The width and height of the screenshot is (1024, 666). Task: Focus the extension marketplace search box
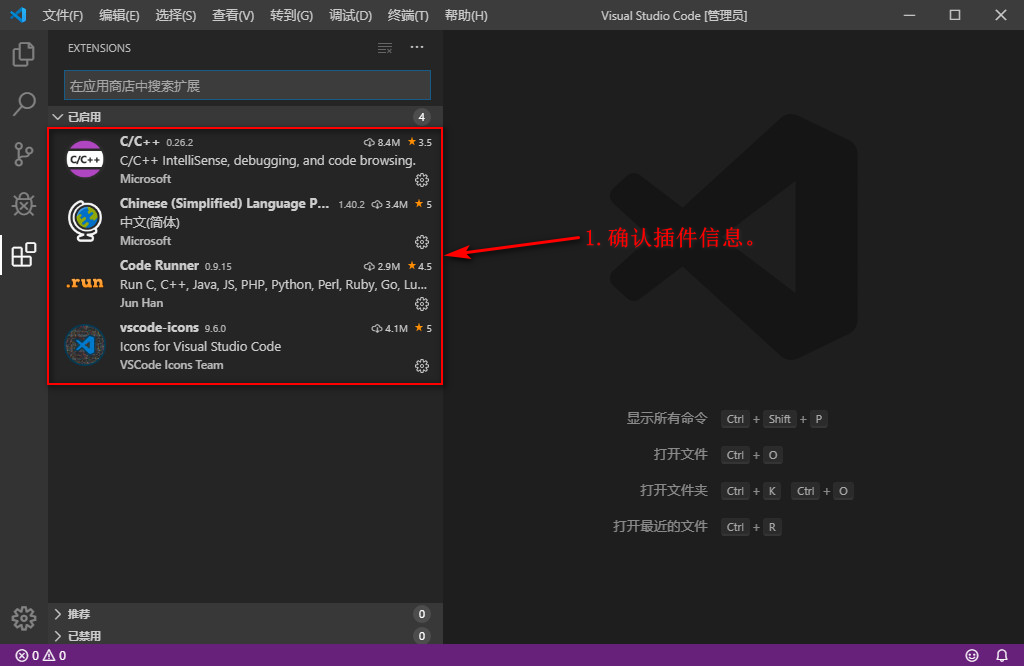point(248,86)
